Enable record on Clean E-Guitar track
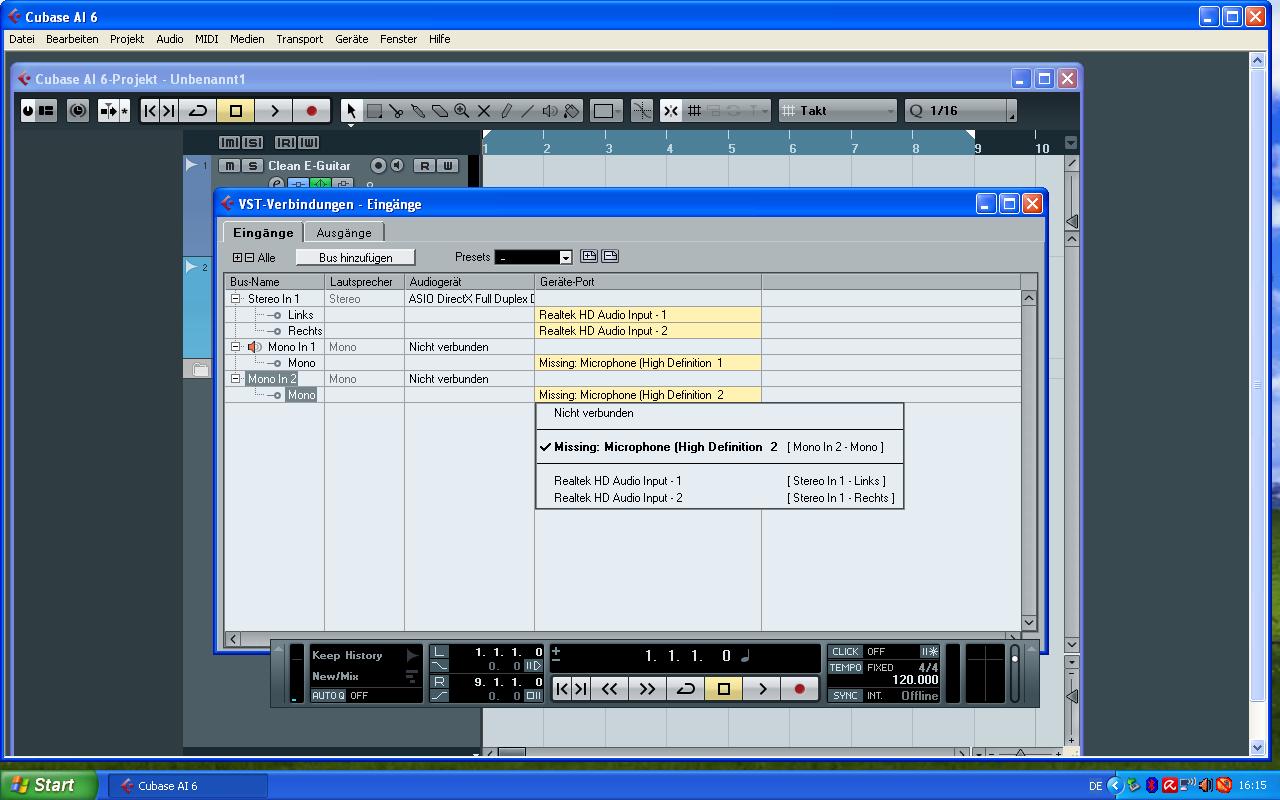The height and width of the screenshot is (800, 1280). click(378, 166)
